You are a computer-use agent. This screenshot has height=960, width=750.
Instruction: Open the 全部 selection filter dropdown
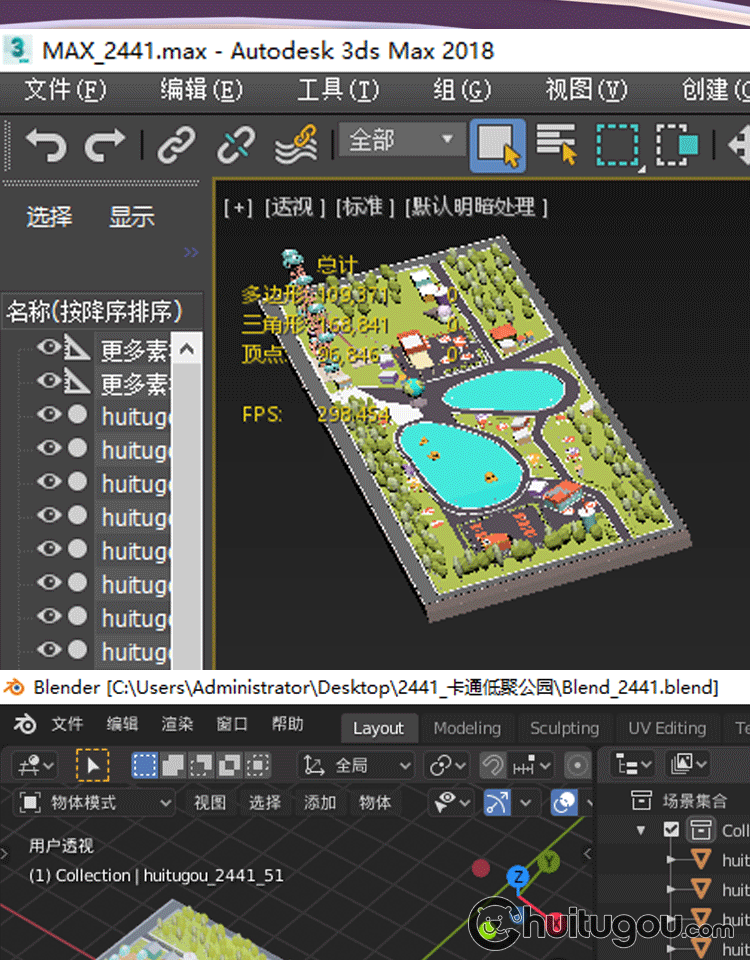(401, 141)
